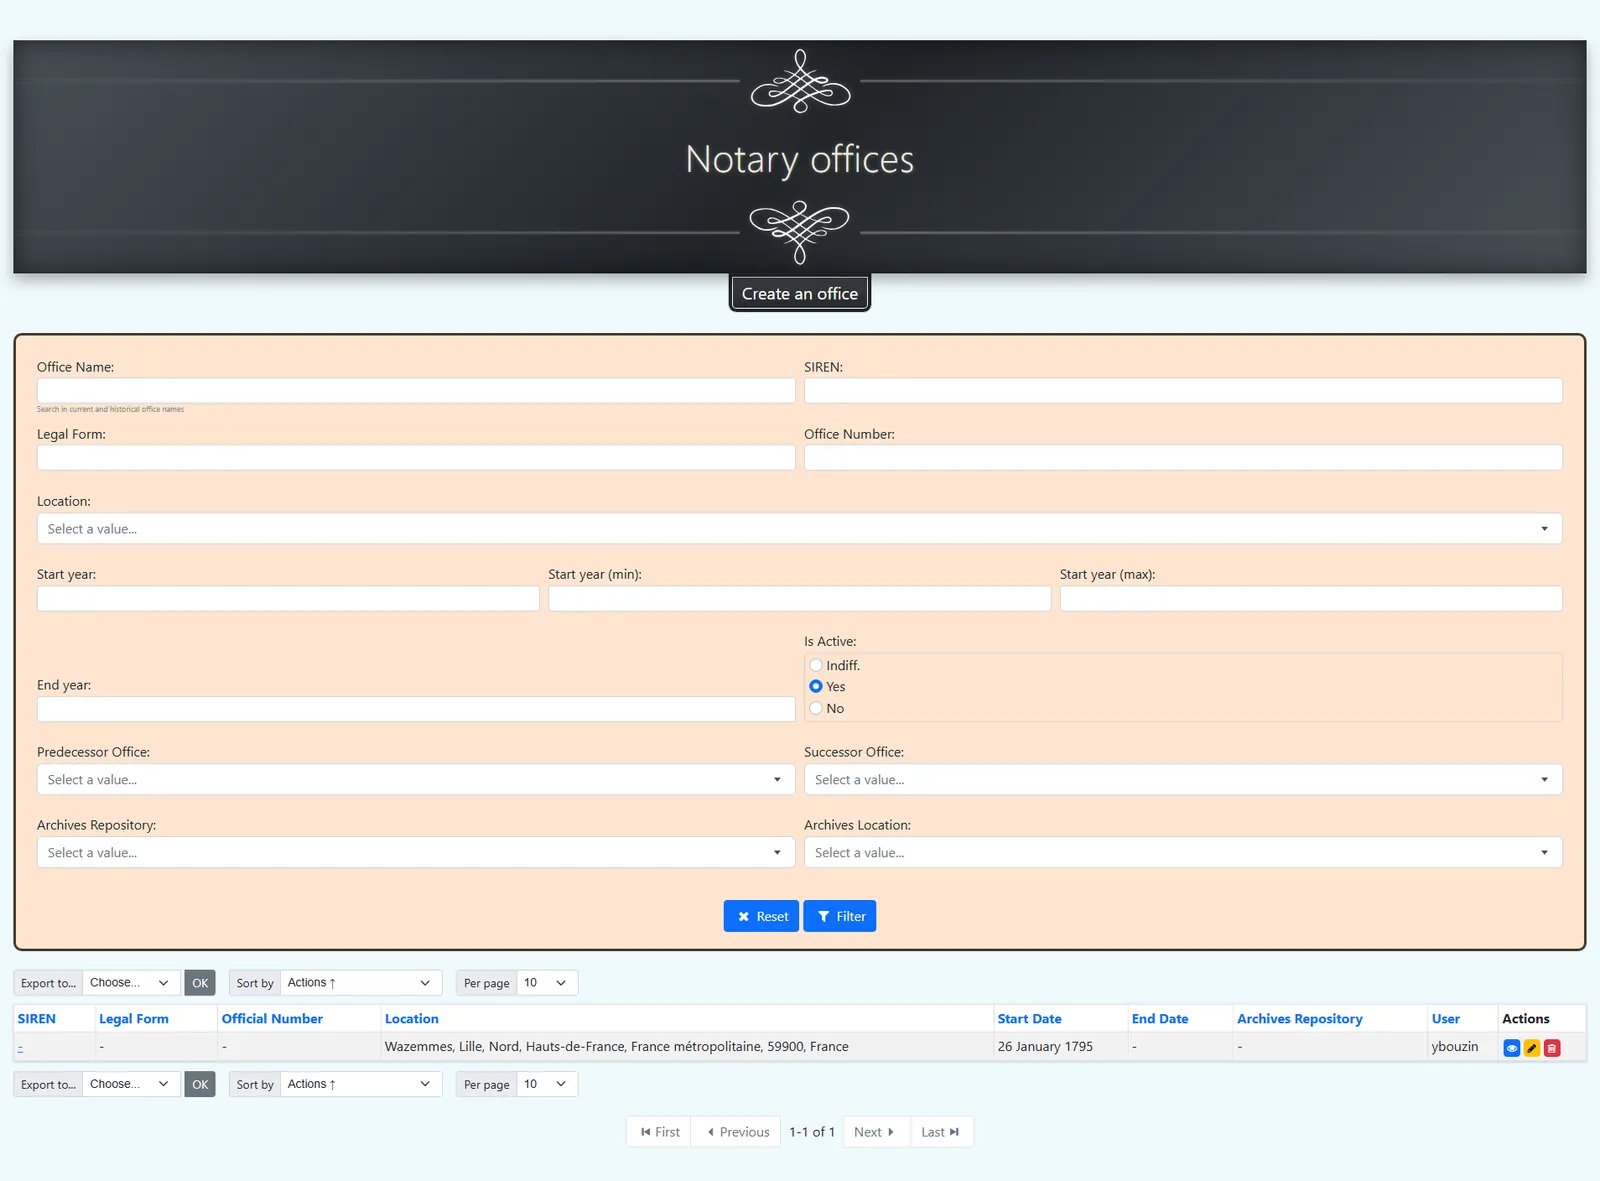Go to the First page

[x=659, y=1132]
